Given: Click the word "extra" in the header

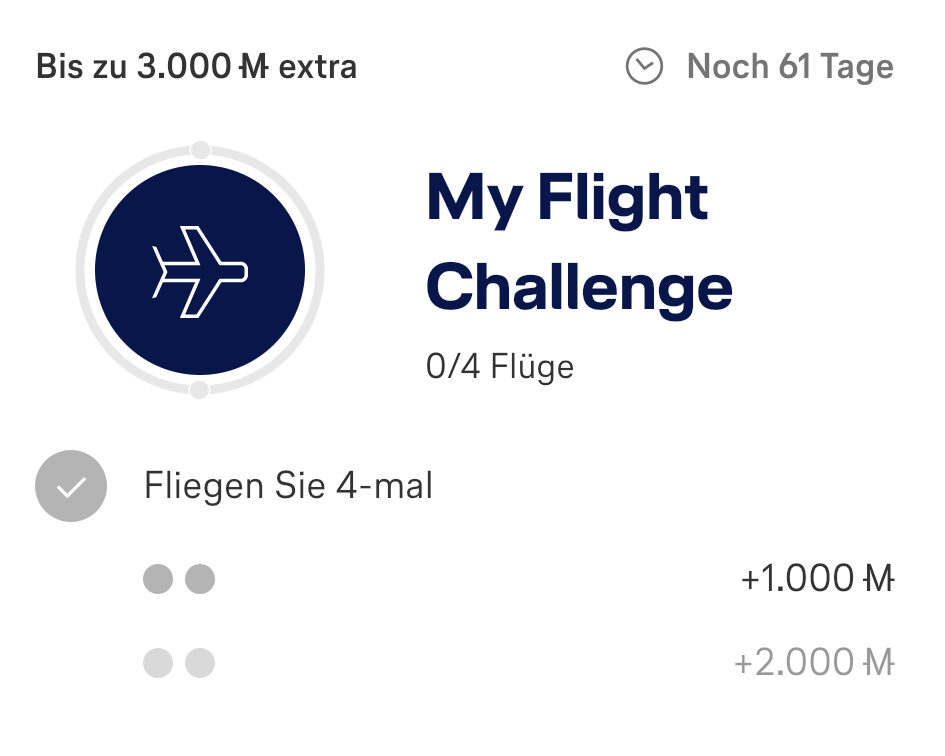Looking at the screenshot, I should pyautogui.click(x=316, y=67).
